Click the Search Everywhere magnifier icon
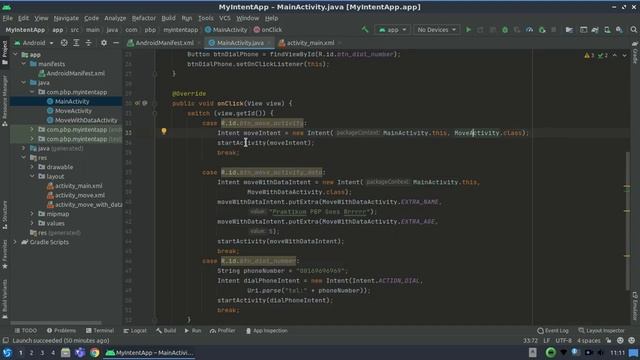The image size is (640, 360). coord(633,30)
